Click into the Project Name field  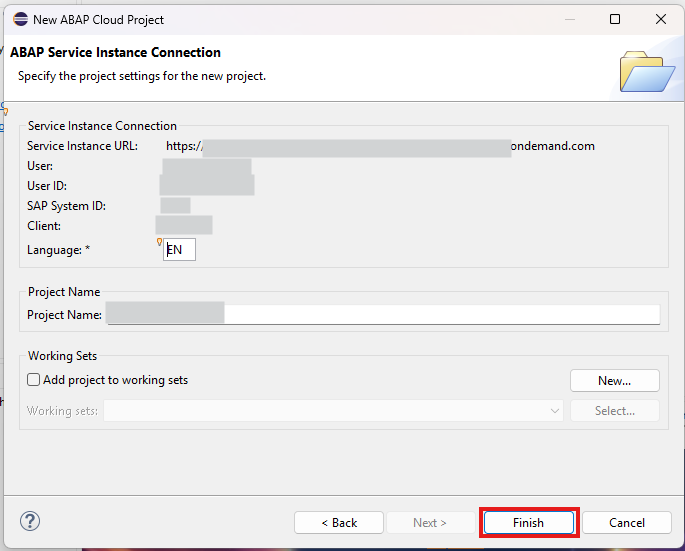(383, 315)
